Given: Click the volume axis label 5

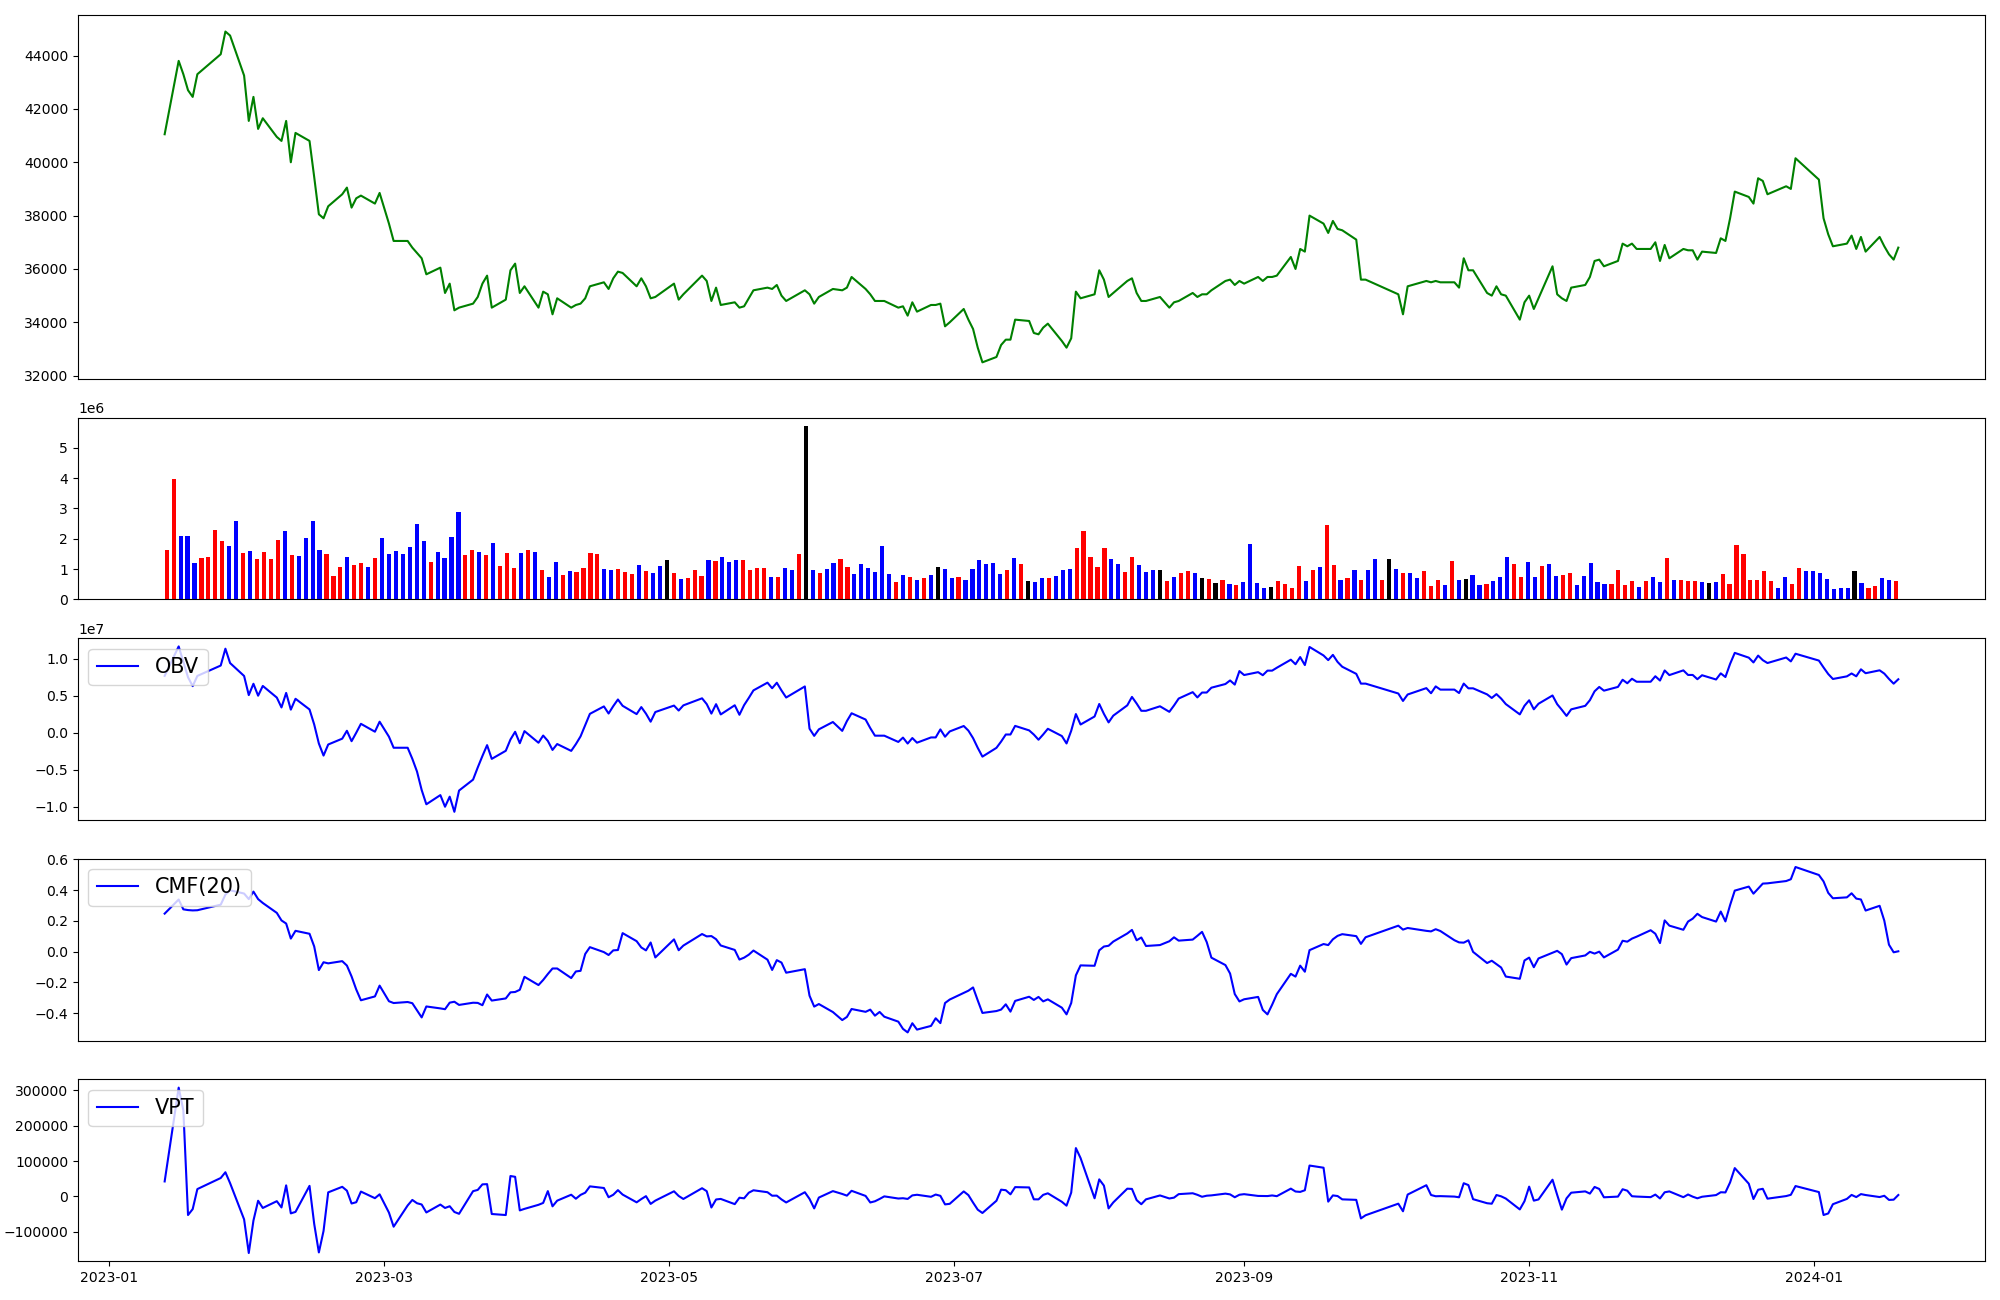Looking at the screenshot, I should point(64,449).
